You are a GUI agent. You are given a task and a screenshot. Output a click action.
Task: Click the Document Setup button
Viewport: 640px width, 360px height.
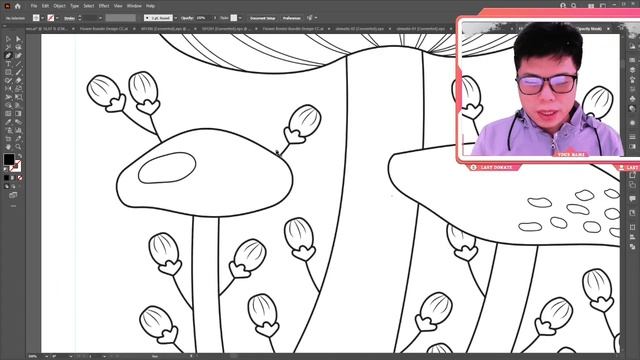262,18
